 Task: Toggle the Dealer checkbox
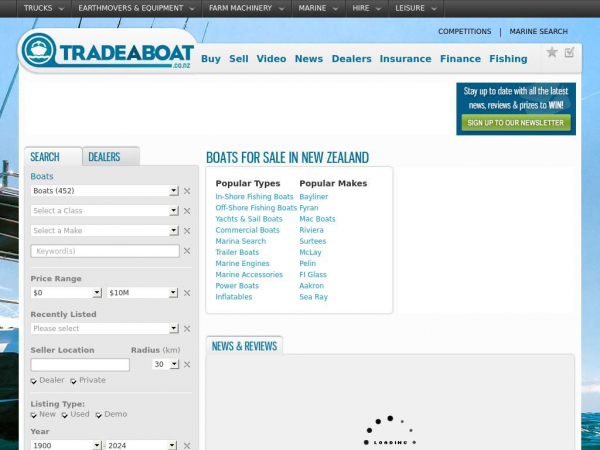click(x=34, y=381)
